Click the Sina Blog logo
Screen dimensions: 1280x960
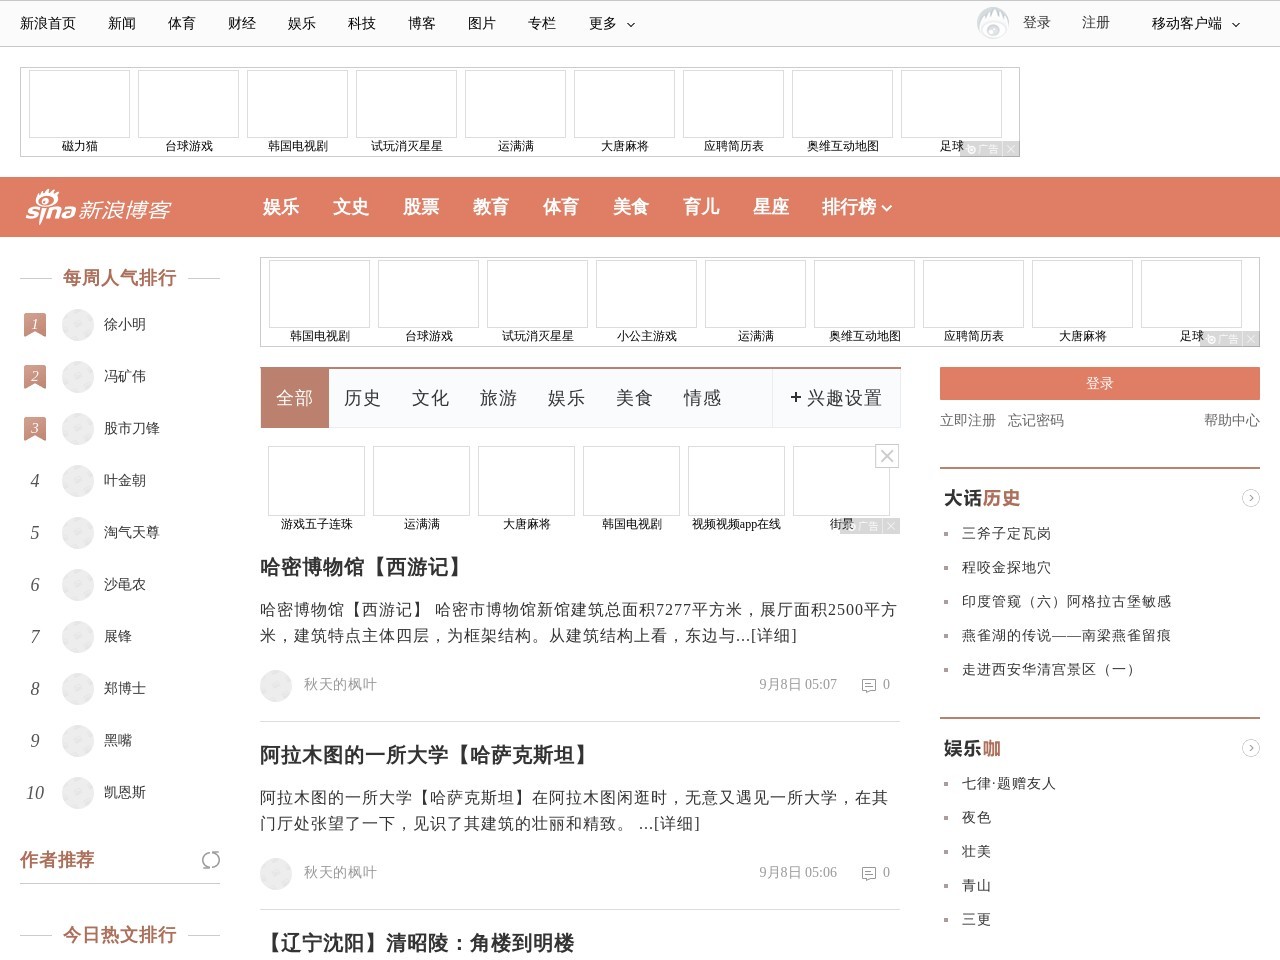tap(98, 207)
